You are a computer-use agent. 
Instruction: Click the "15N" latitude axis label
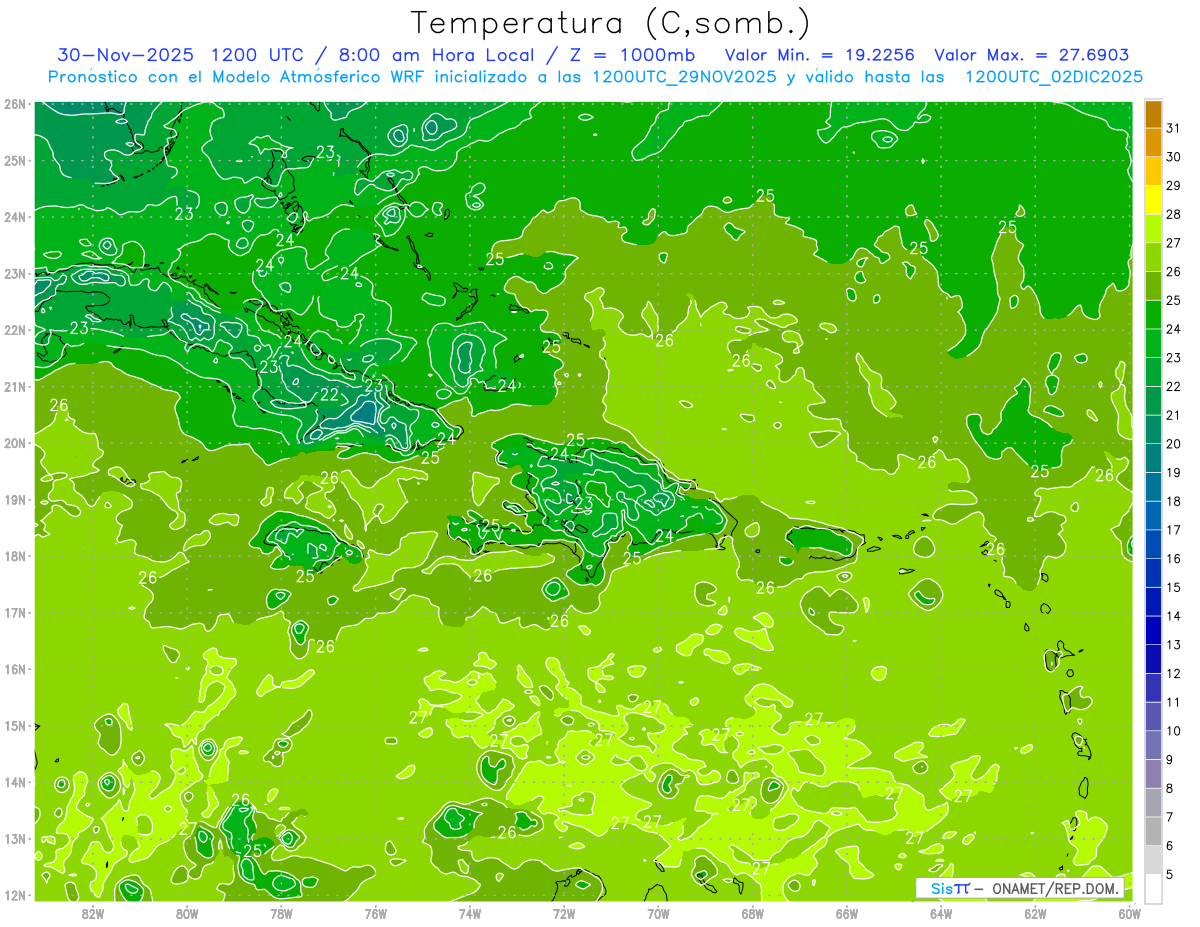pos(14,726)
